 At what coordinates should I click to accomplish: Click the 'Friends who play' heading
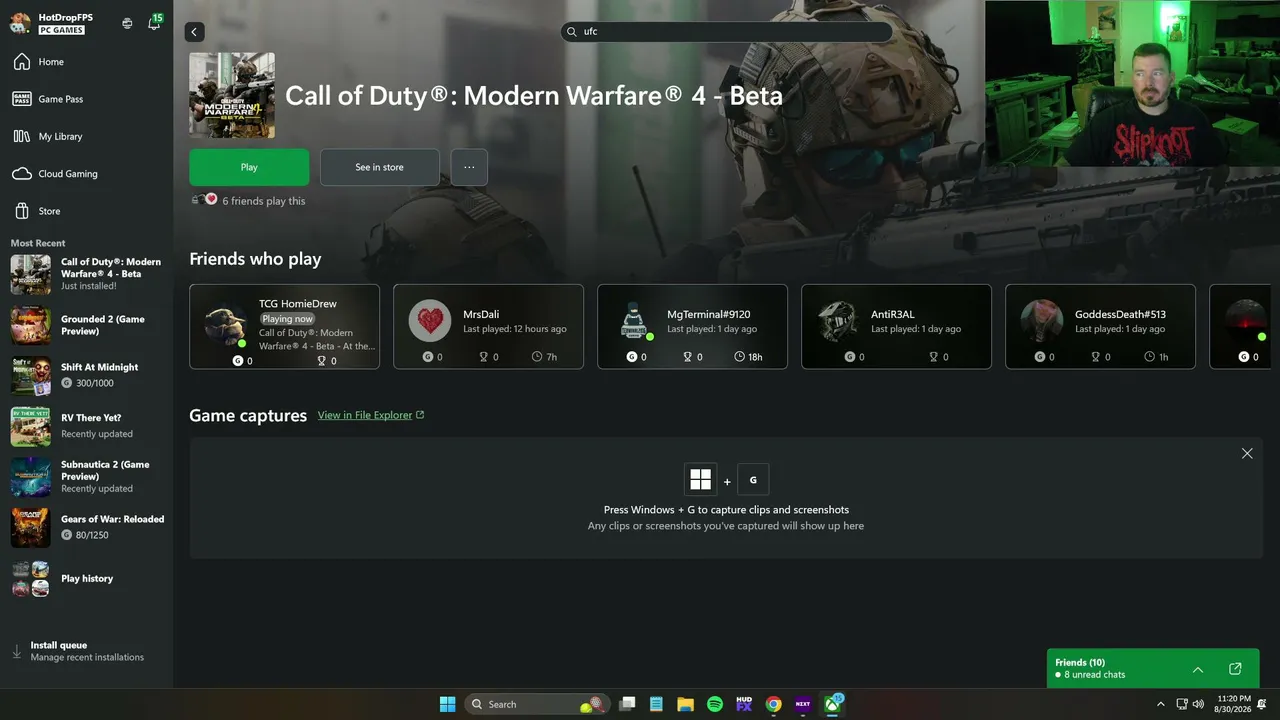pos(255,259)
